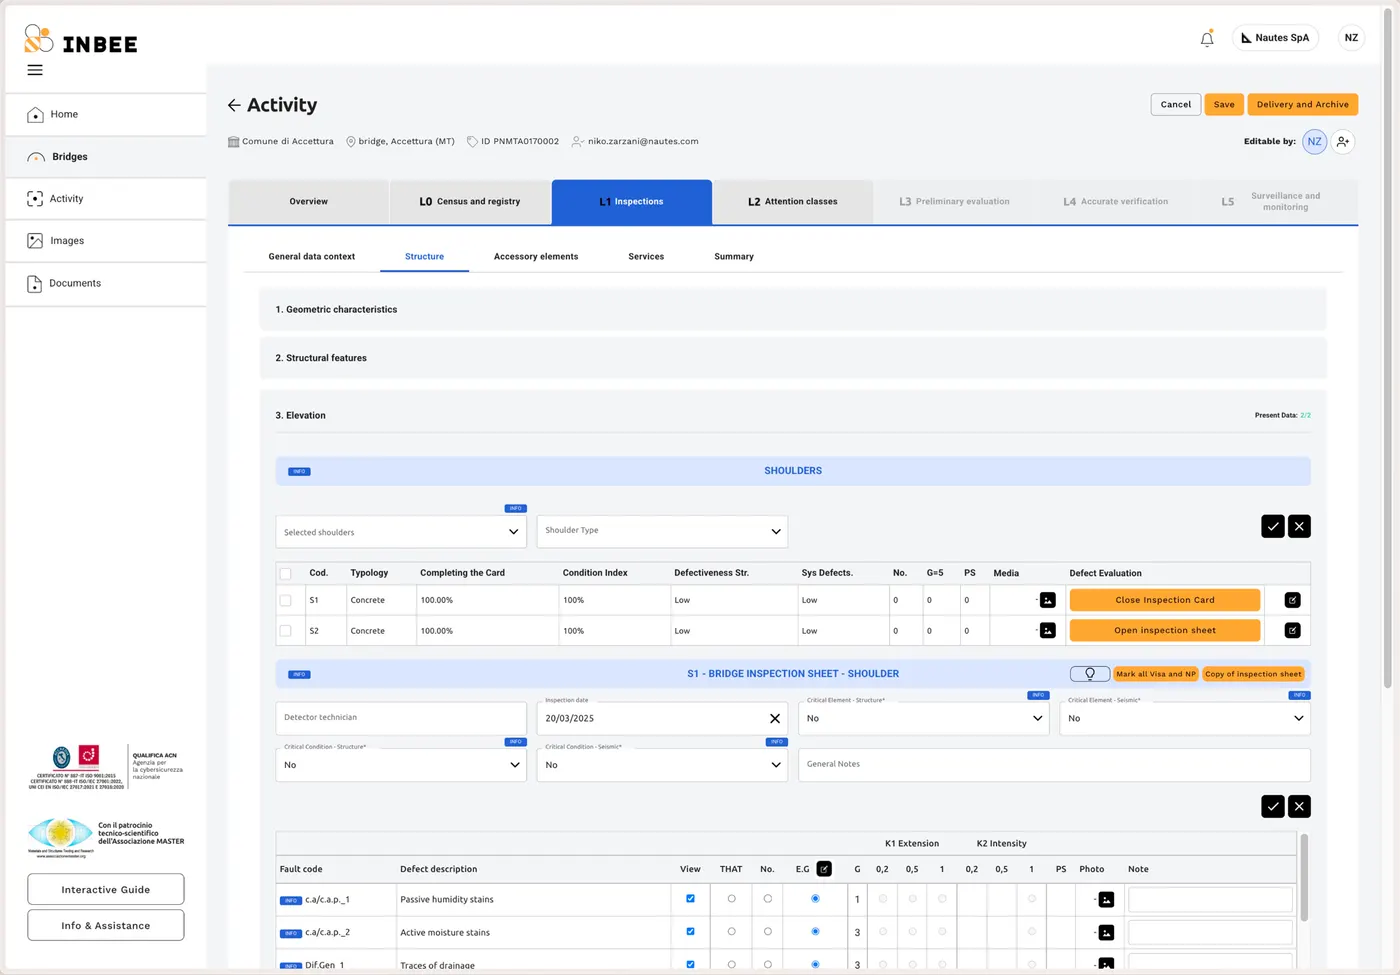Click Delivery and Archive button
The image size is (1400, 975).
click(1303, 104)
